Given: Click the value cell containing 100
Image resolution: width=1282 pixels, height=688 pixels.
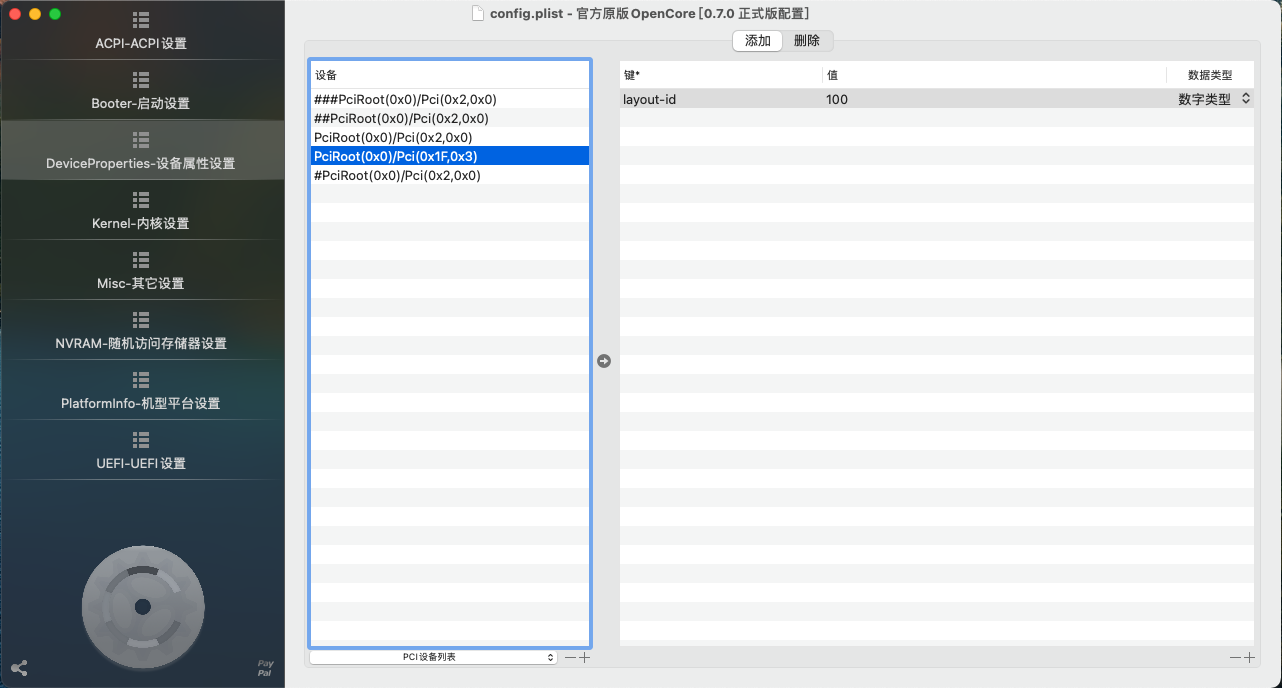Looking at the screenshot, I should [x=995, y=99].
